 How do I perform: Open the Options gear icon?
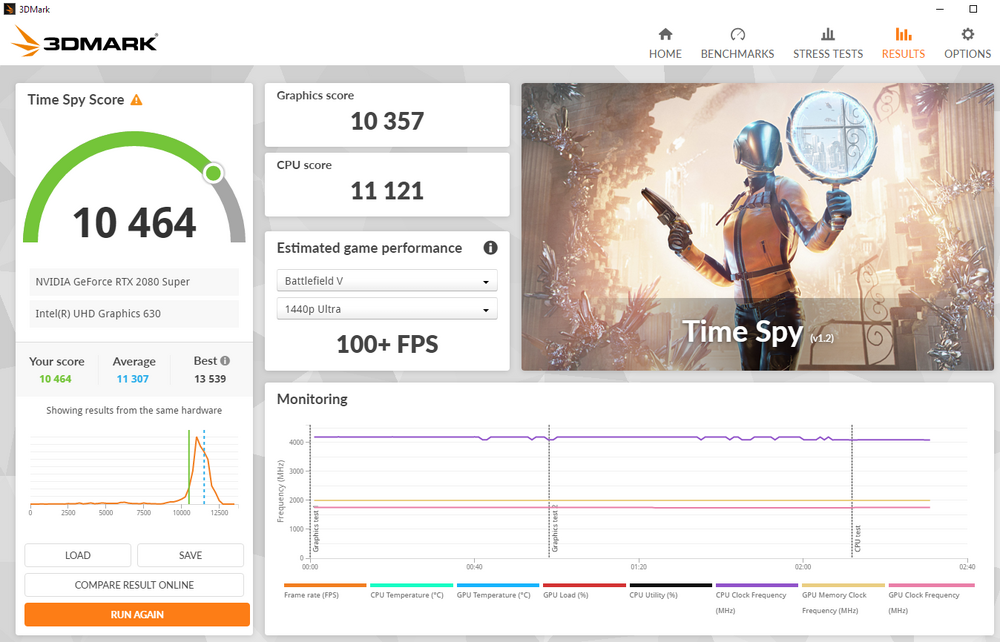(x=967, y=34)
